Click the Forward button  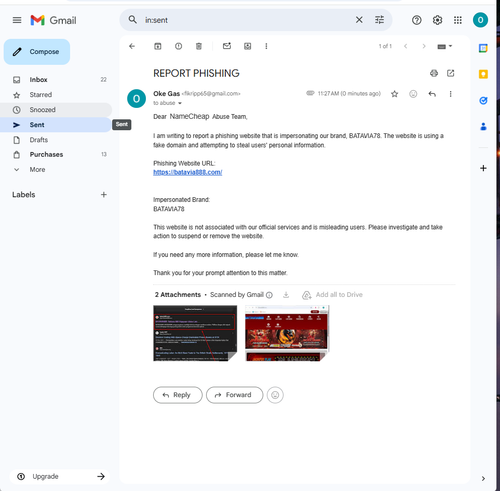pyautogui.click(x=234, y=395)
